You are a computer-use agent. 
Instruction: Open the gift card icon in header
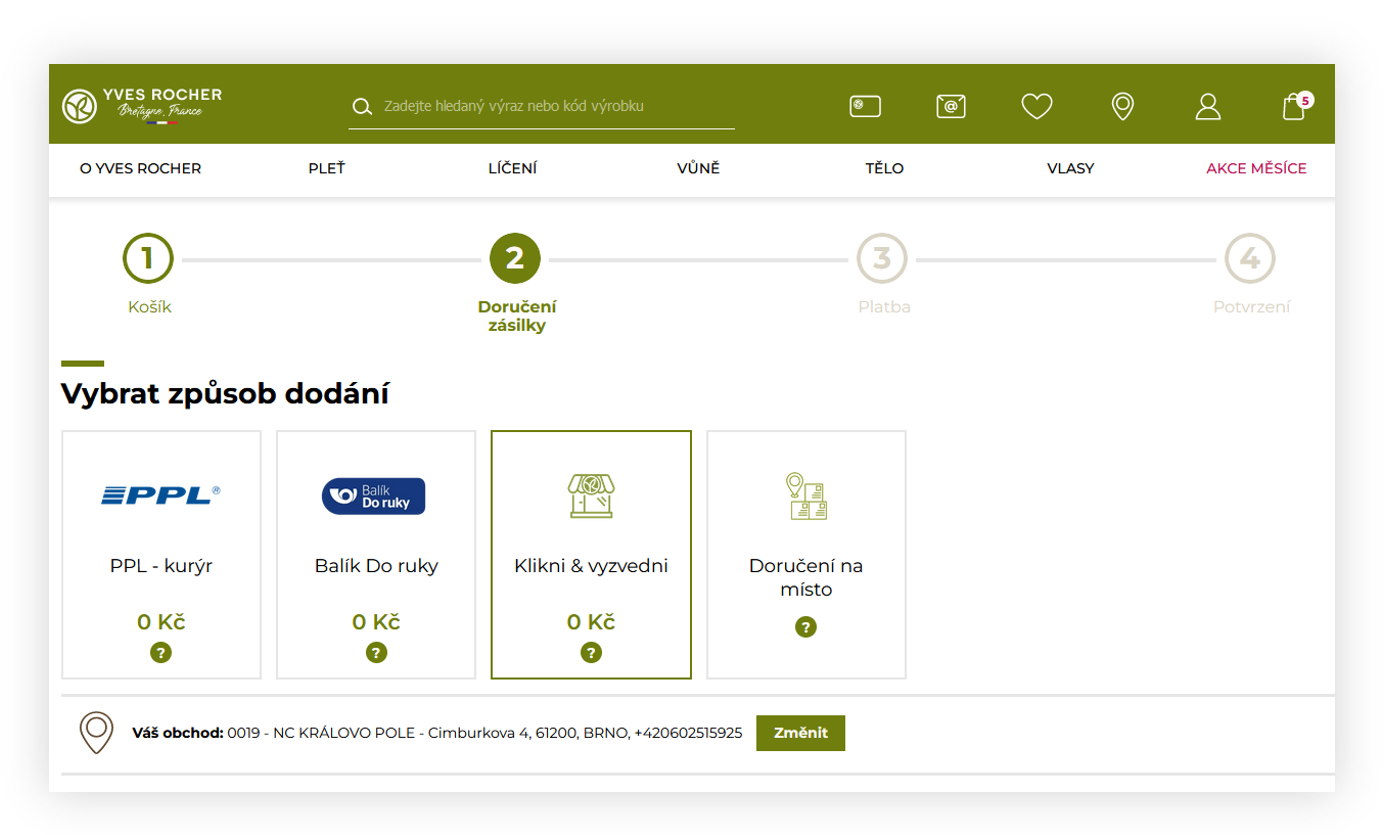(865, 105)
